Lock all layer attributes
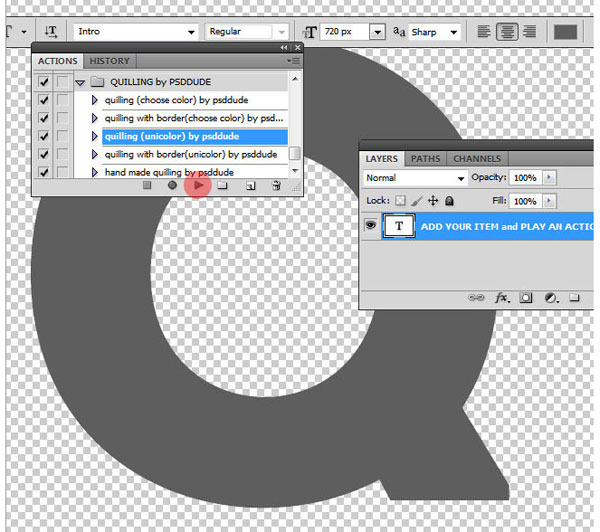The image size is (600, 532). 449,201
